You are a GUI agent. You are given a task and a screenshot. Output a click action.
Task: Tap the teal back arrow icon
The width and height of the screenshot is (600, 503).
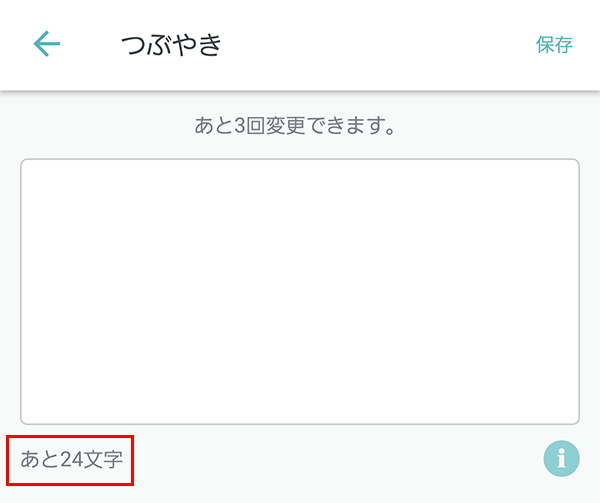point(47,44)
